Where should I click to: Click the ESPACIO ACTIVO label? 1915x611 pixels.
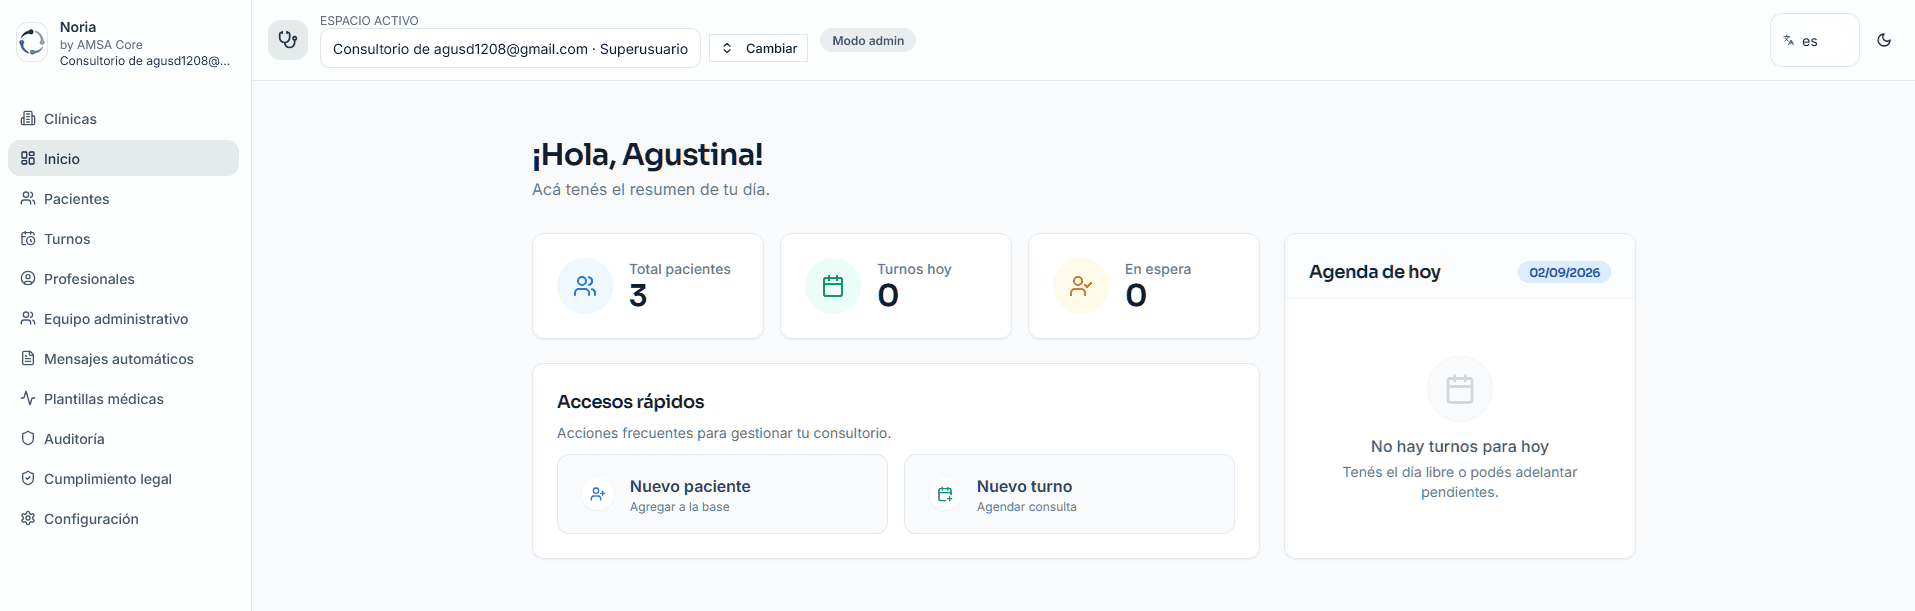(369, 20)
